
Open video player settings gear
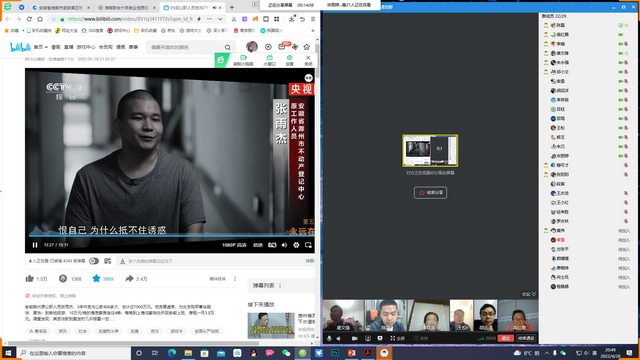[x=296, y=245]
